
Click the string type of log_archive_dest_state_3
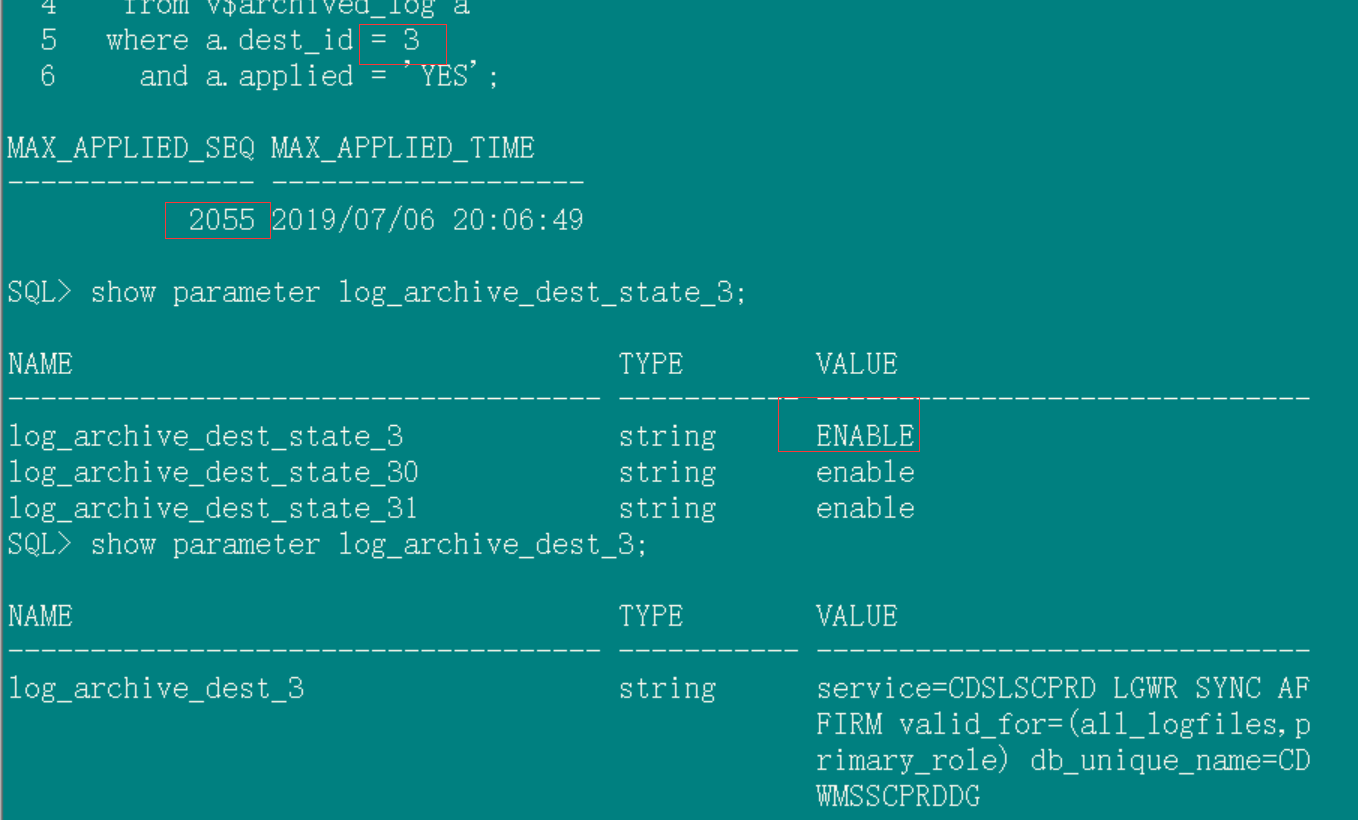(x=667, y=436)
